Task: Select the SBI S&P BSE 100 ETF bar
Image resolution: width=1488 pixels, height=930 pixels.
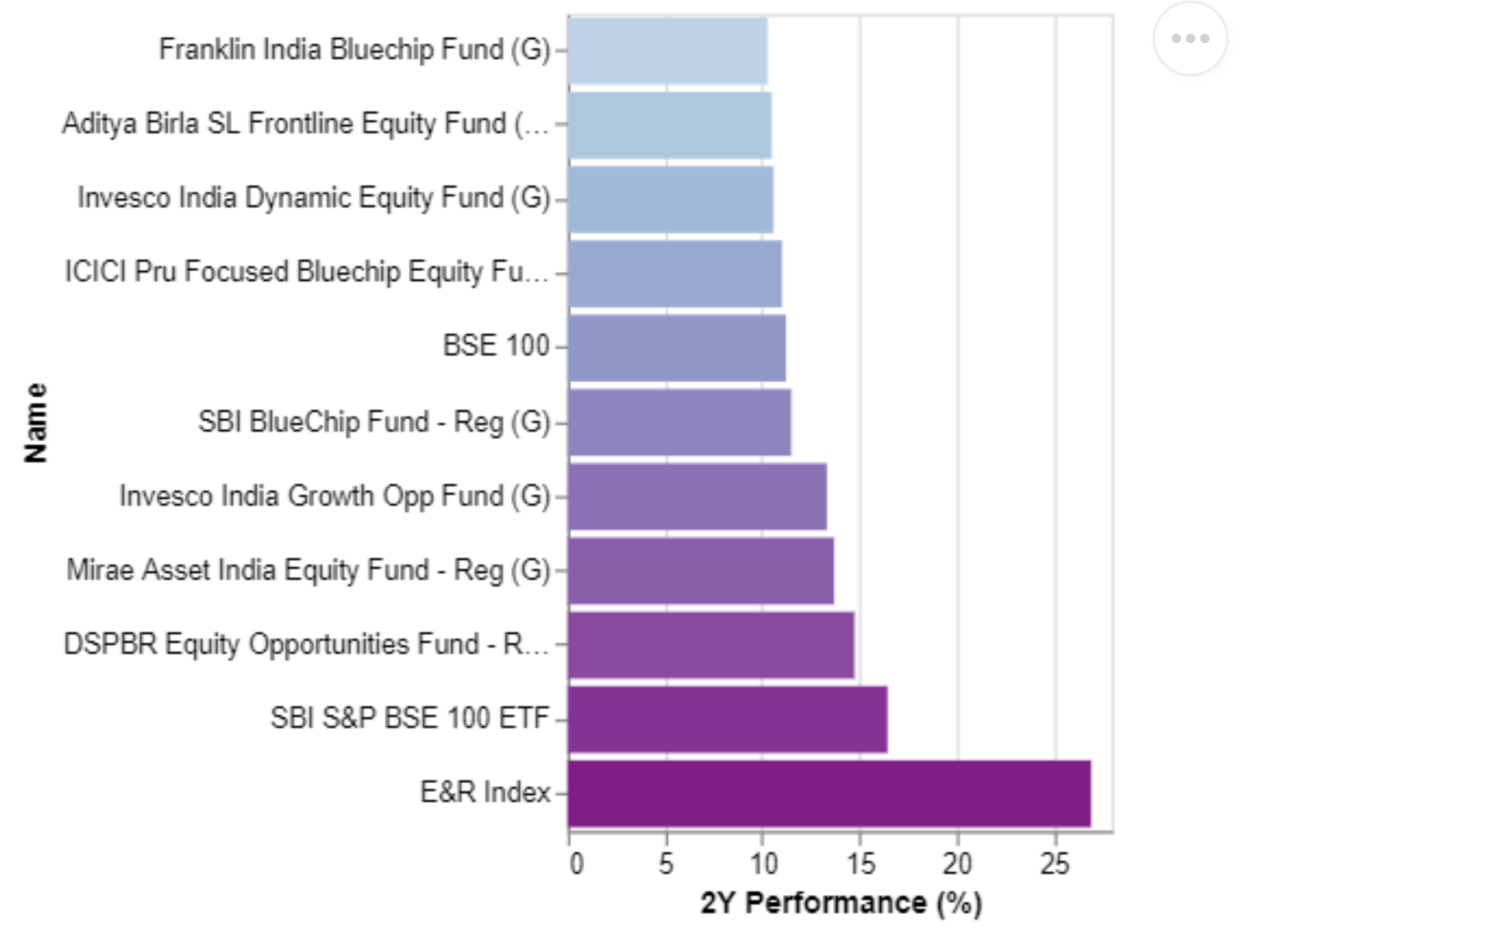Action: 727,719
